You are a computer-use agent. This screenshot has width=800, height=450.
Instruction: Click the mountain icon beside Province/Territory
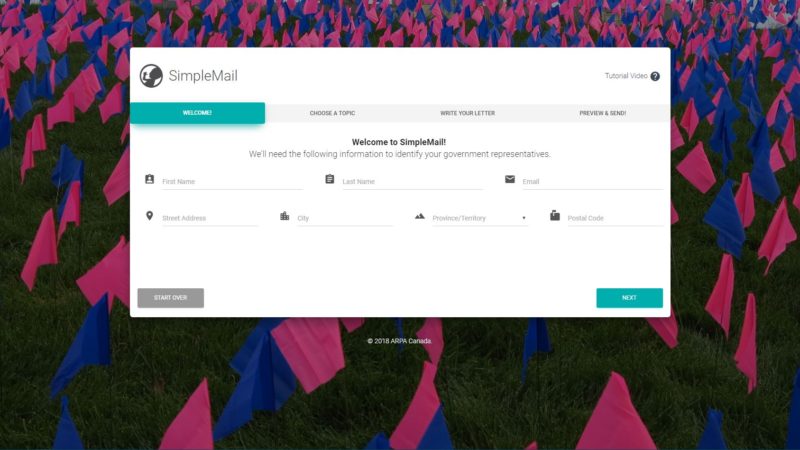pyautogui.click(x=419, y=216)
